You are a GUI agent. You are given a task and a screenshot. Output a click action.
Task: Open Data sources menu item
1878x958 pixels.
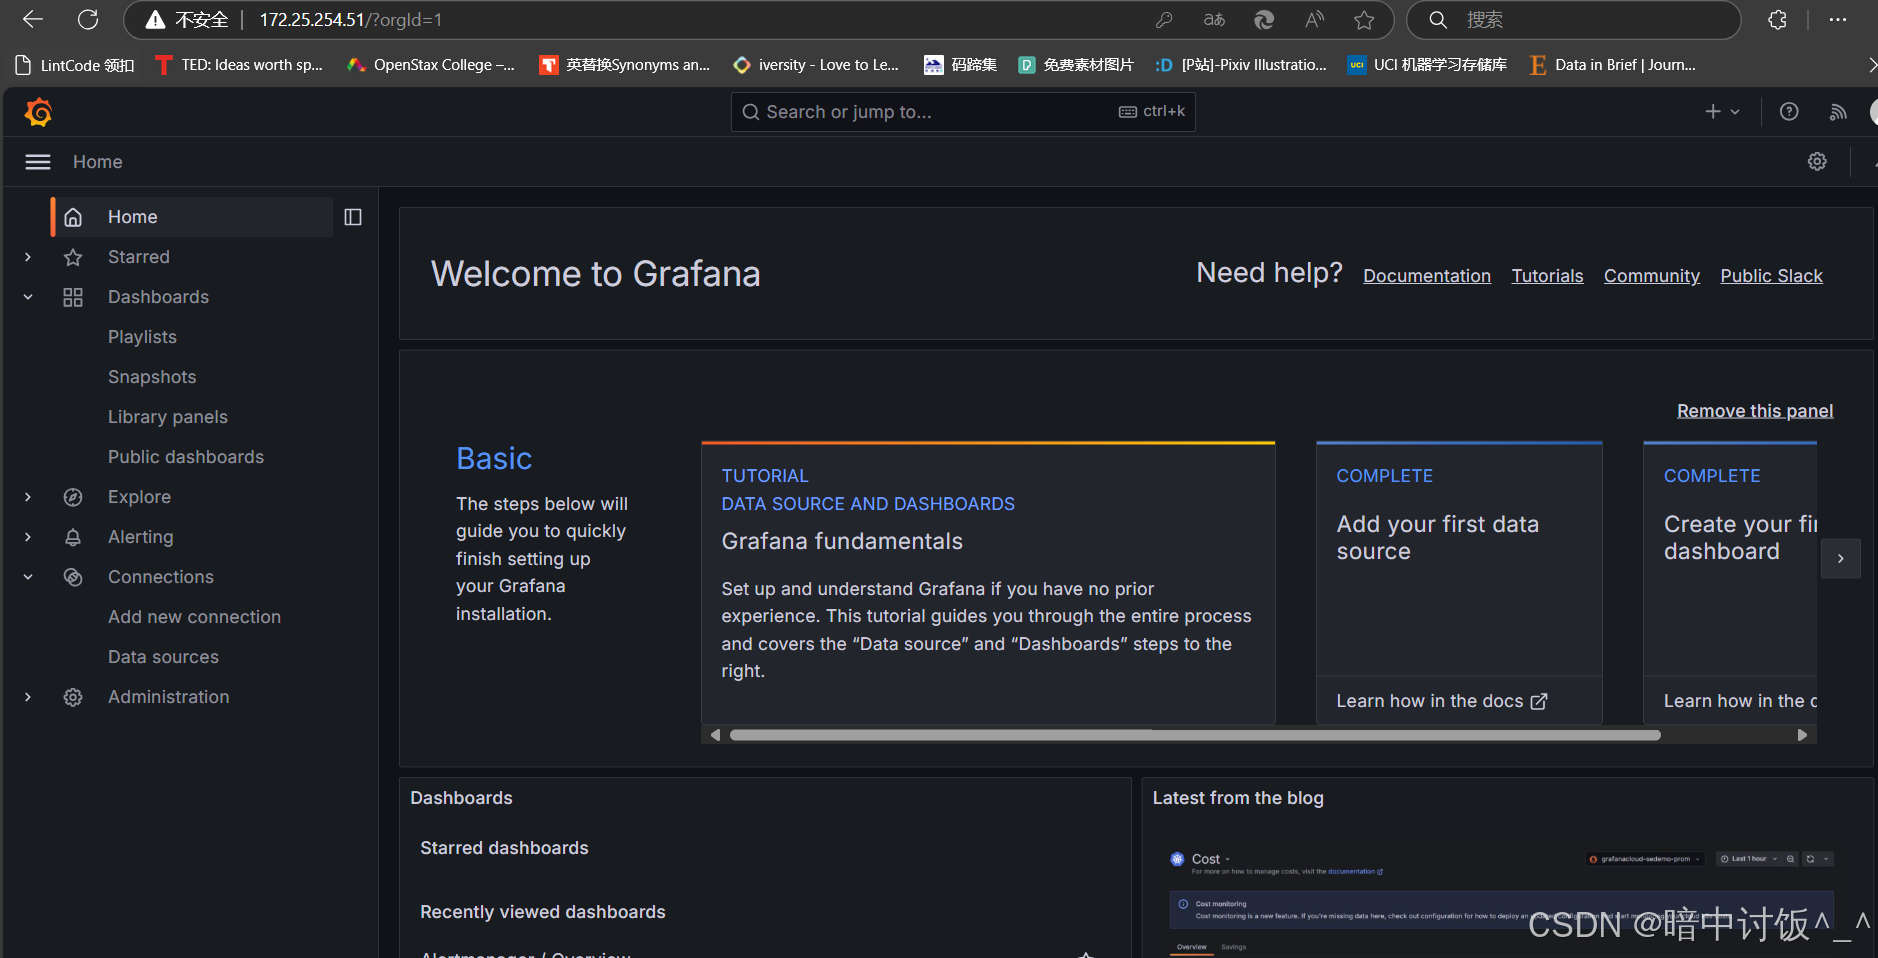pyautogui.click(x=163, y=657)
